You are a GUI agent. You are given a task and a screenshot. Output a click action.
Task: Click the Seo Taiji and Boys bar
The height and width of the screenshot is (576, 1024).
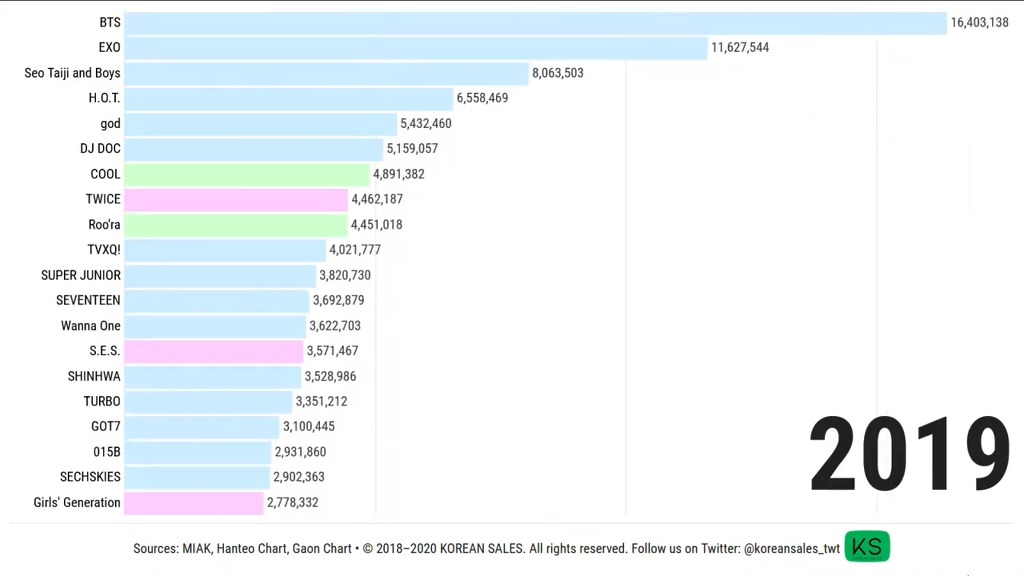coord(327,73)
